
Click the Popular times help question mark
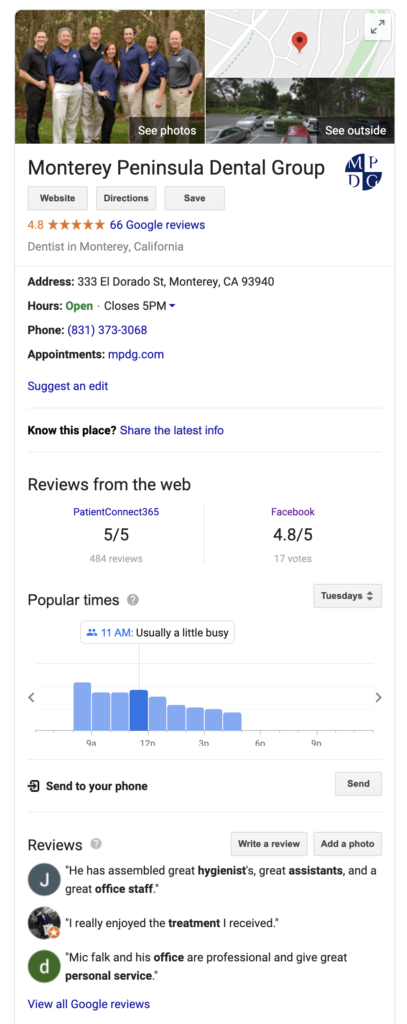pyautogui.click(x=133, y=600)
